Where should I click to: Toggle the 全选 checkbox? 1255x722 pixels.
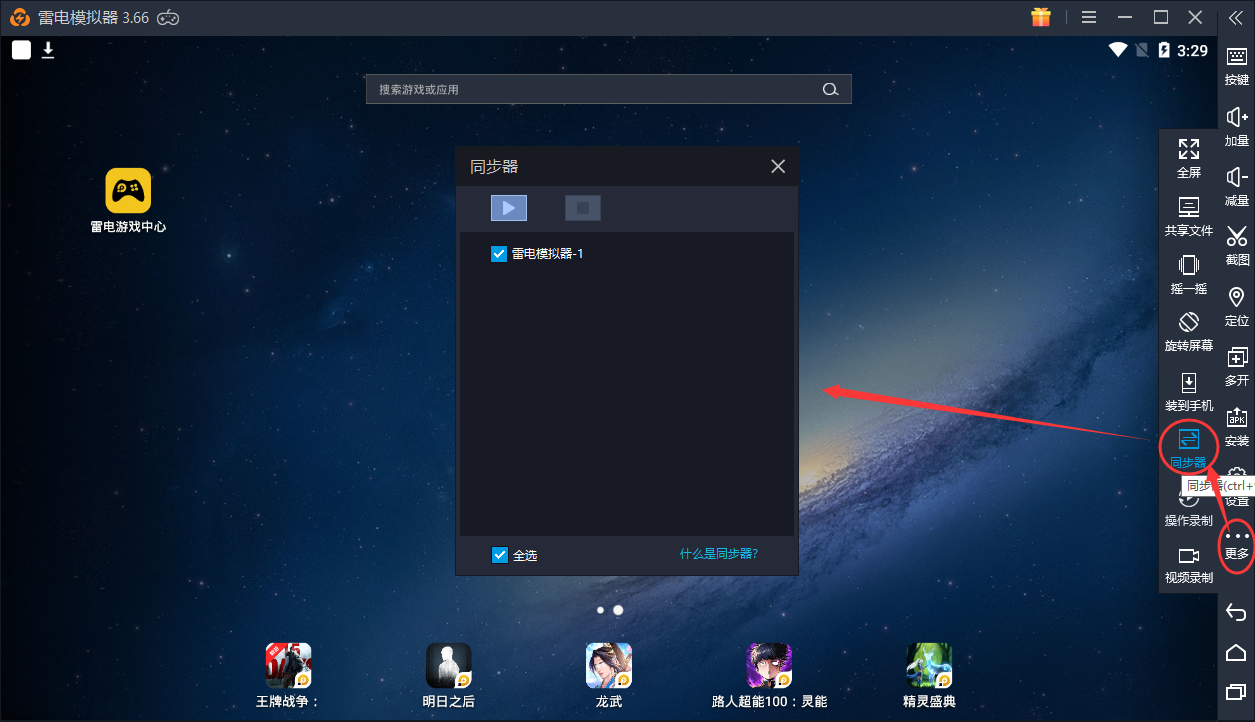click(x=500, y=554)
